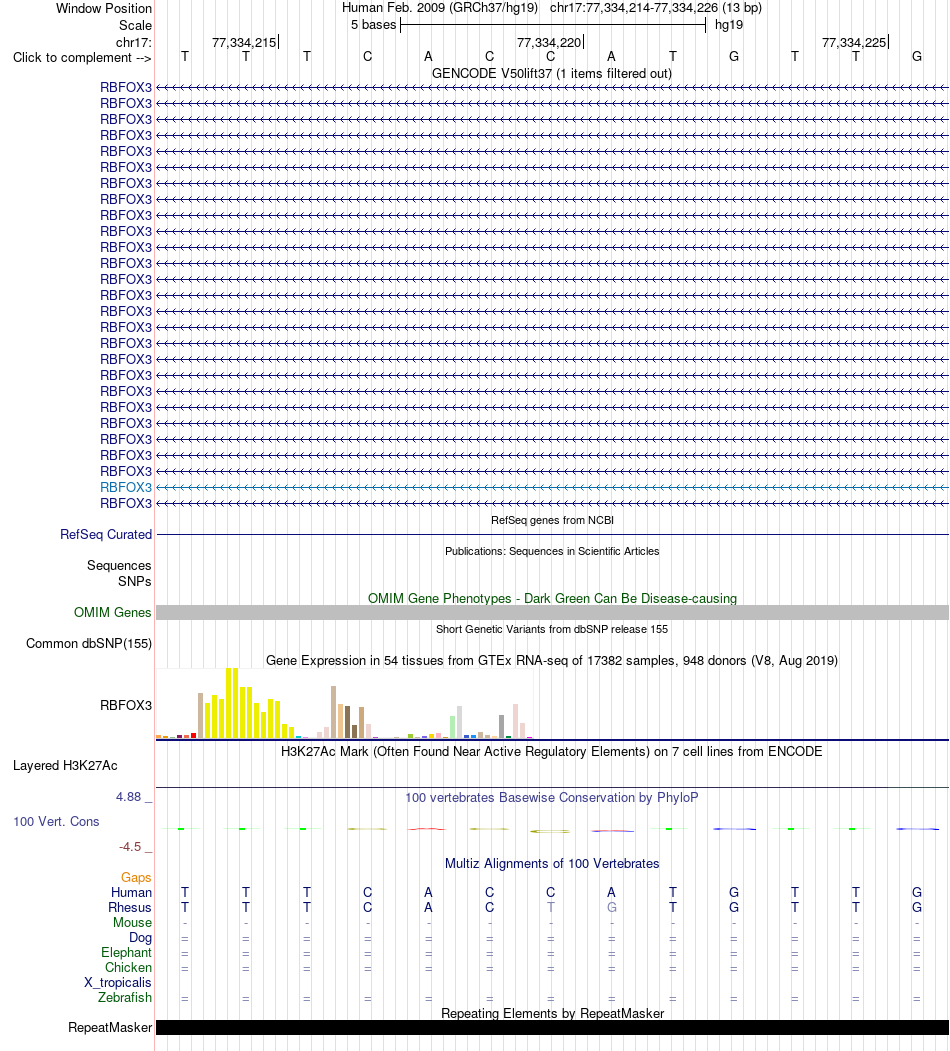
Task: Open the GENCODE V50lift37 track title
Action: click(x=552, y=73)
